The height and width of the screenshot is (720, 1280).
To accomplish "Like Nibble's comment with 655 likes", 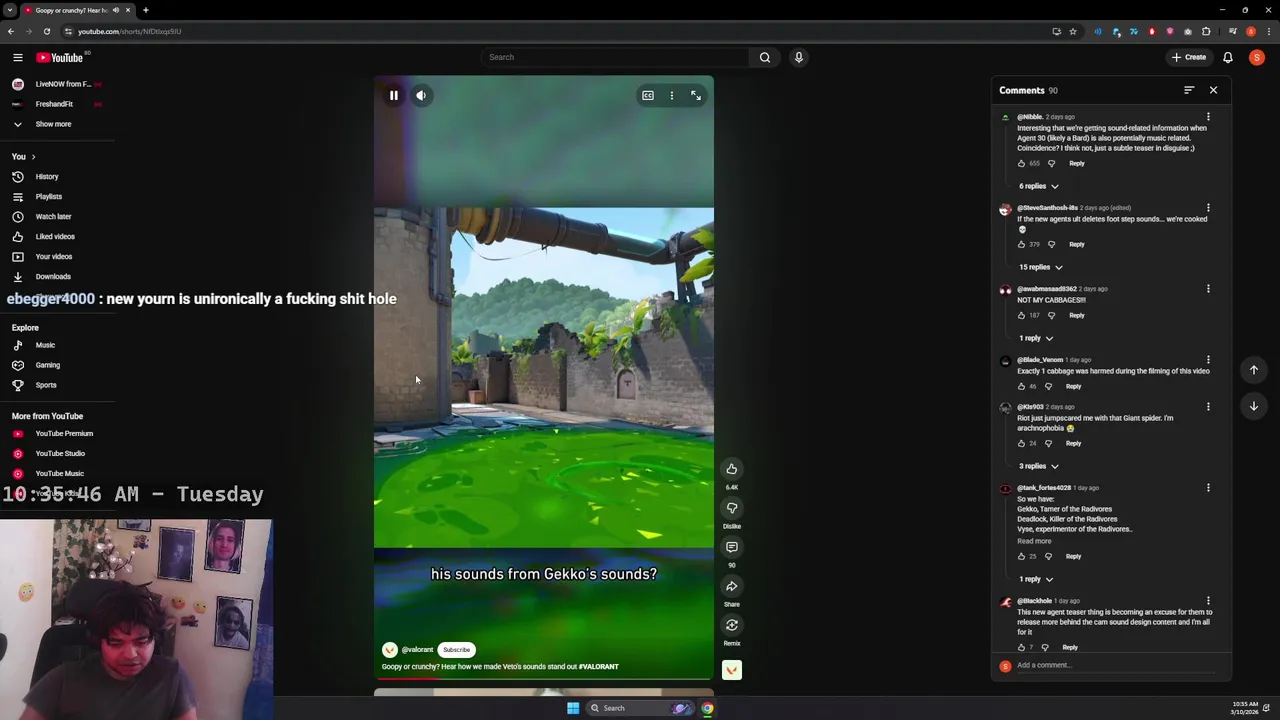I will click(1021, 163).
